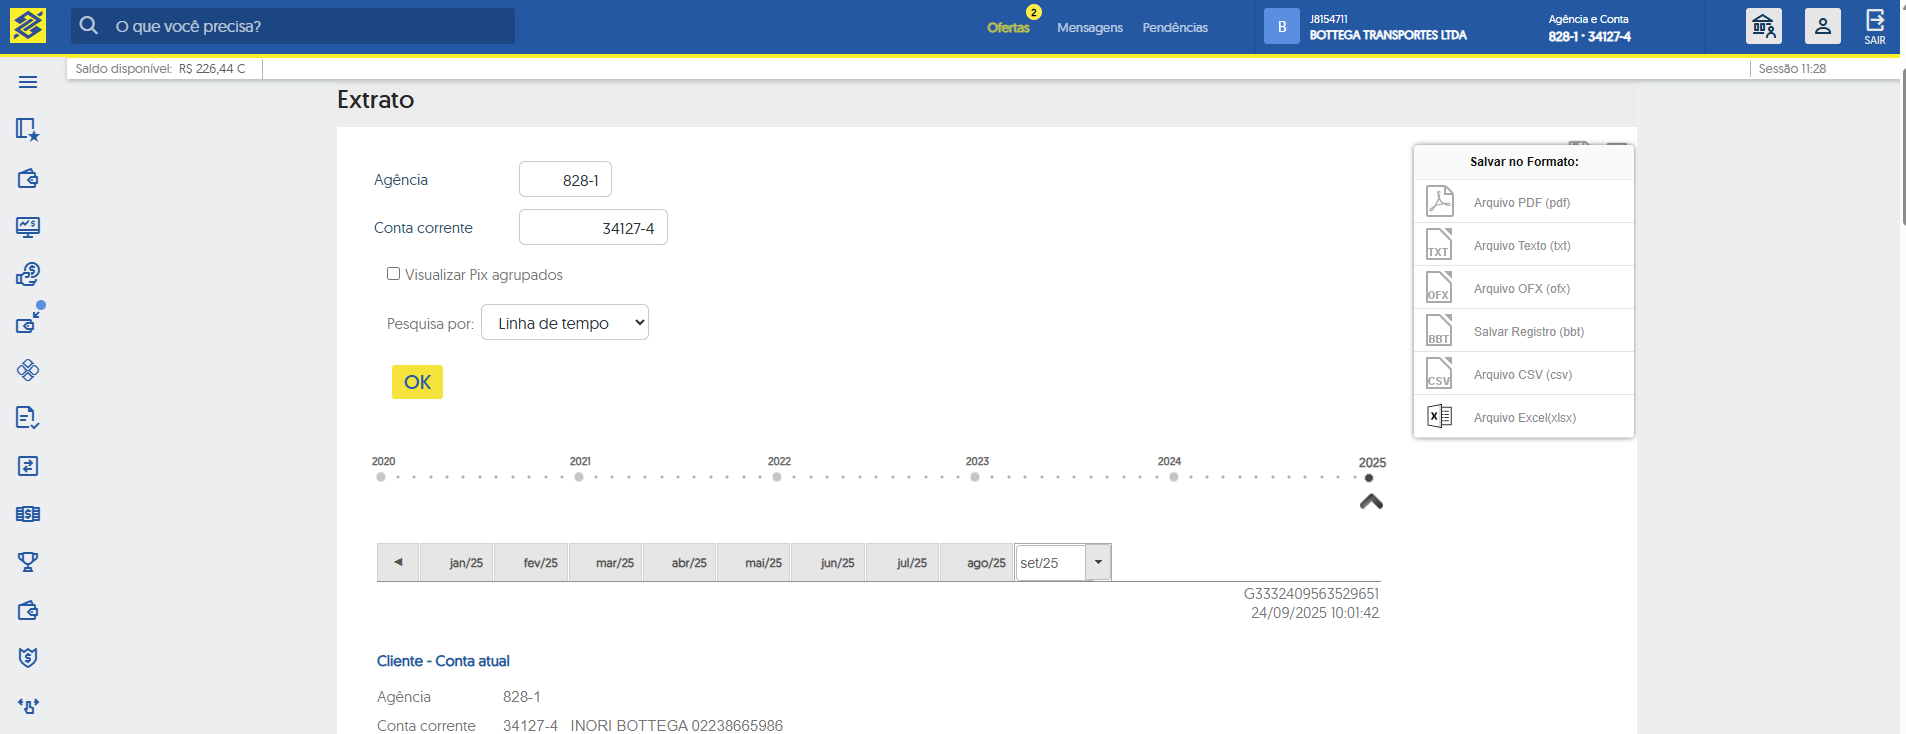Open the Pesquisa por dropdown

565,323
